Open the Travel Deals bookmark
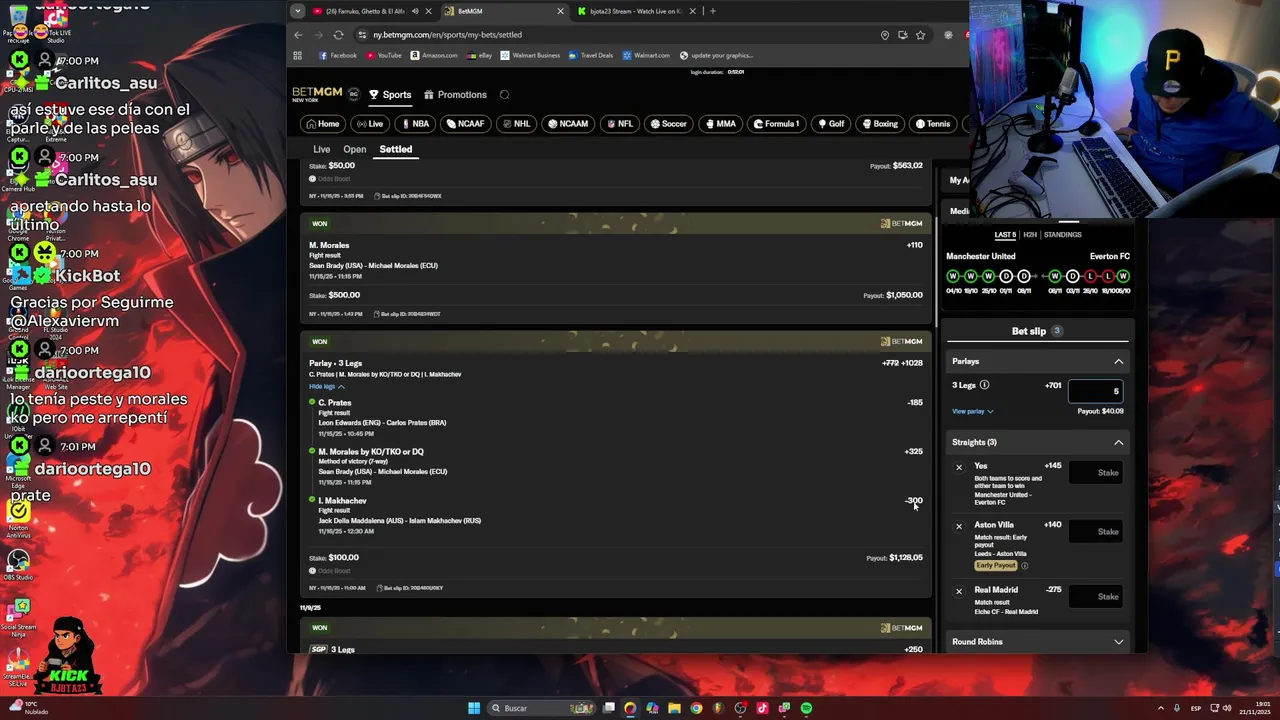Viewport: 1280px width, 720px height. pos(591,56)
